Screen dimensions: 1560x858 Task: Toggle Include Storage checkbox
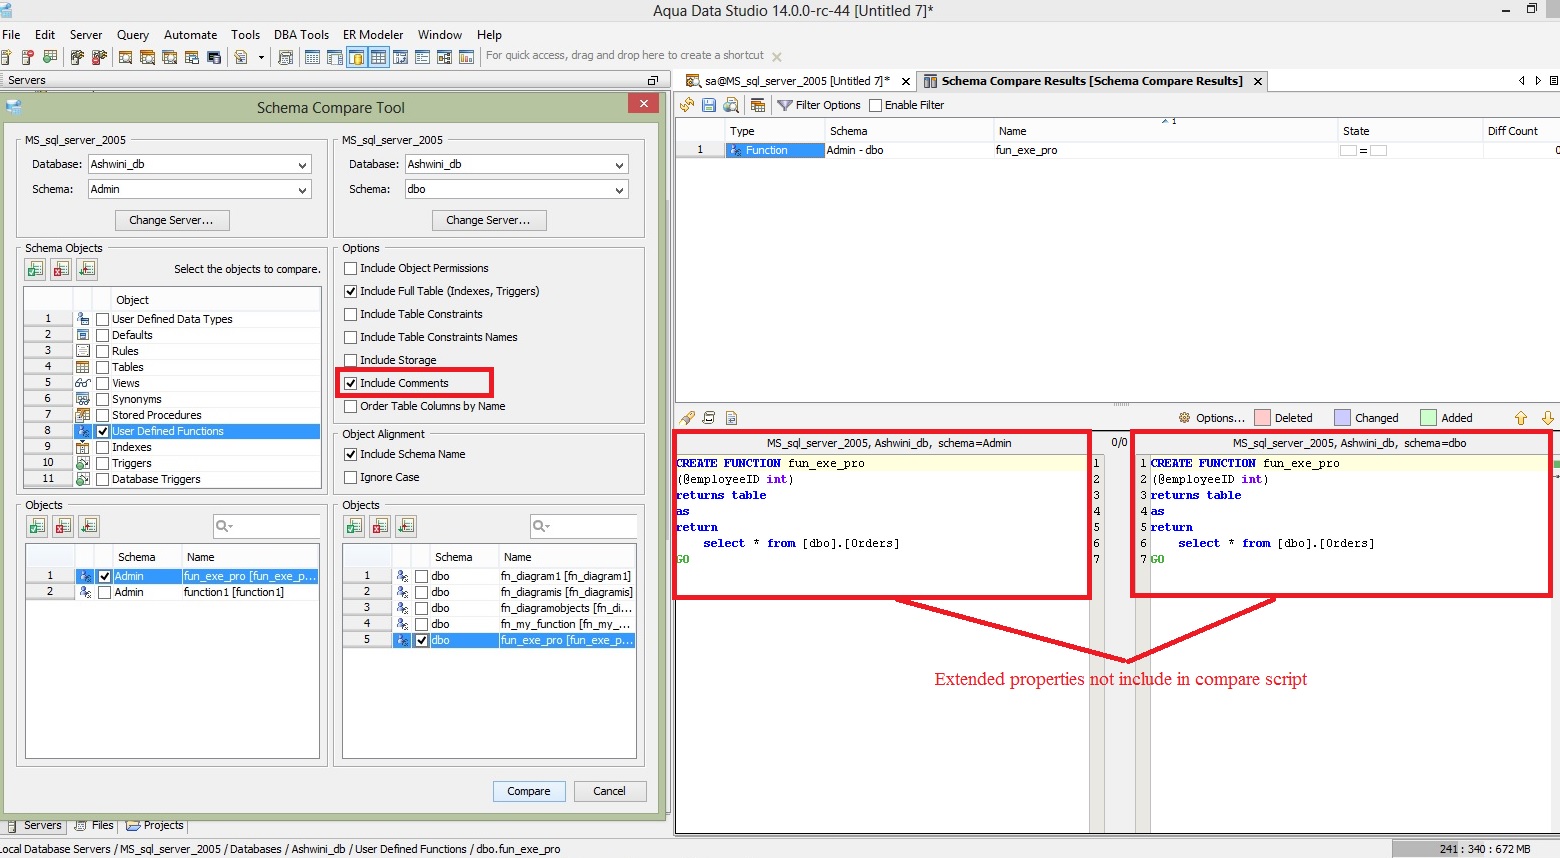pos(351,360)
